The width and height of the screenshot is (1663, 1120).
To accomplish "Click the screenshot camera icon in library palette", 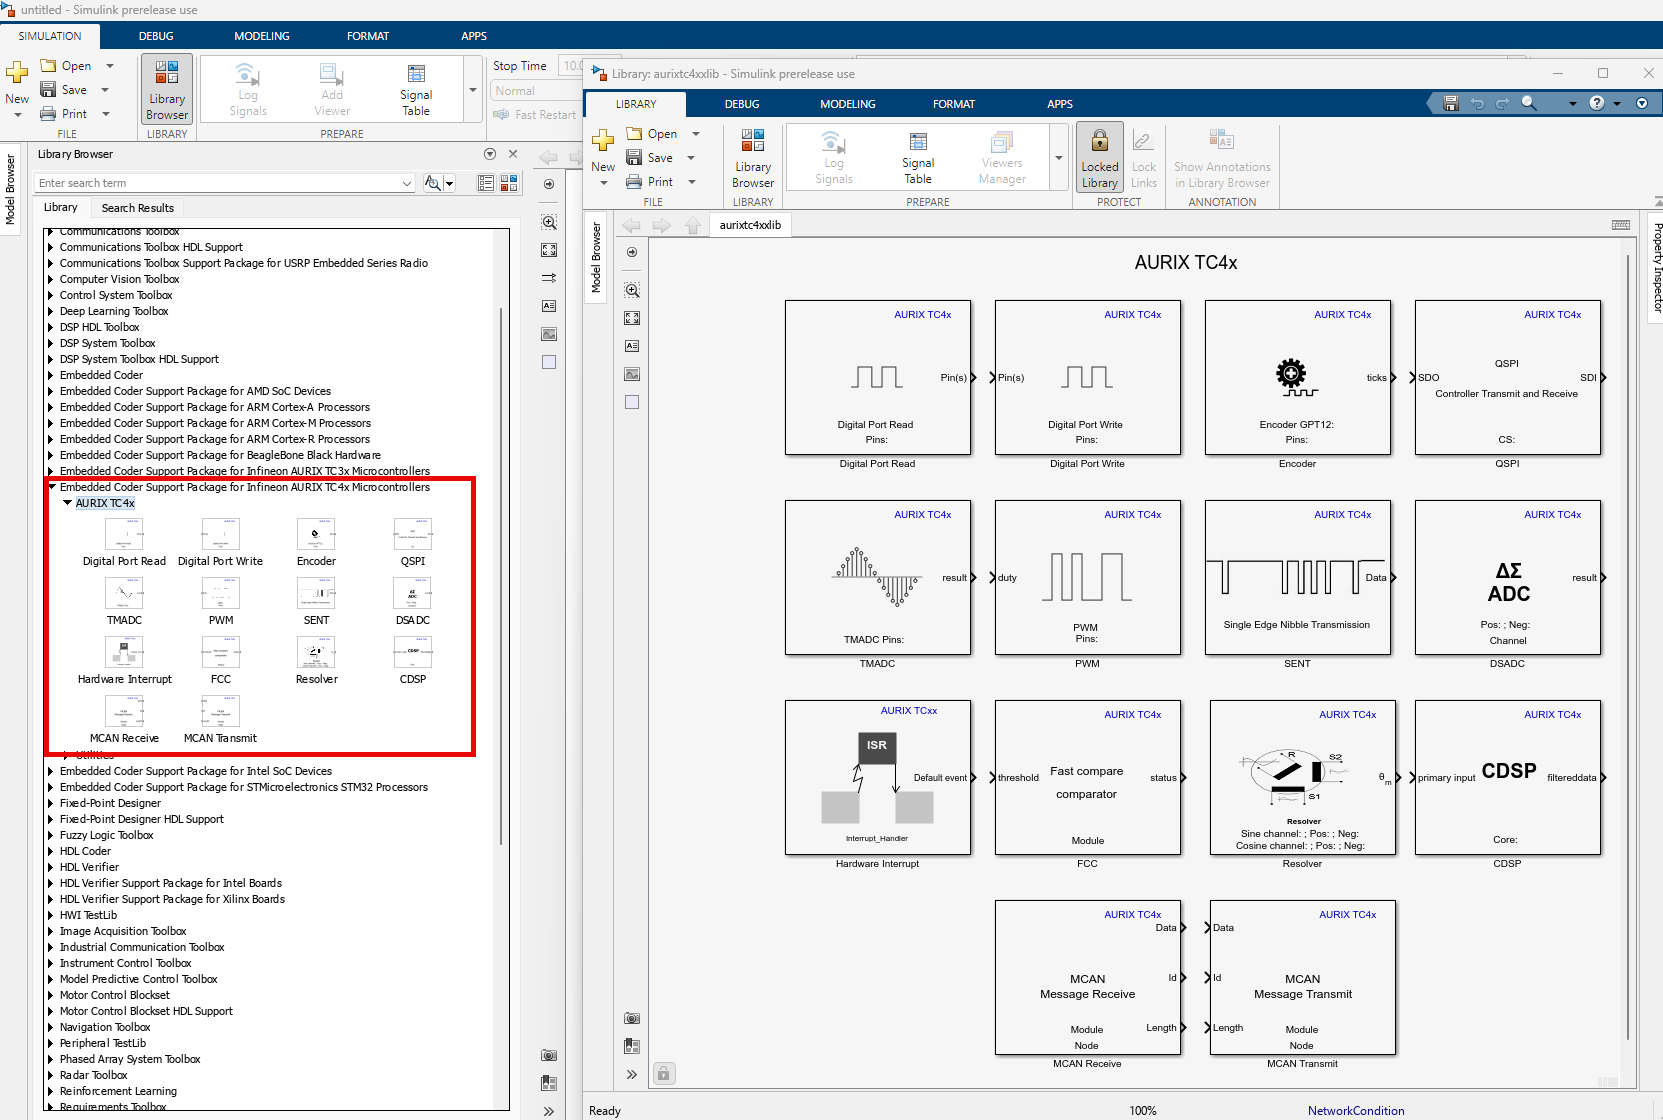I will 632,1018.
